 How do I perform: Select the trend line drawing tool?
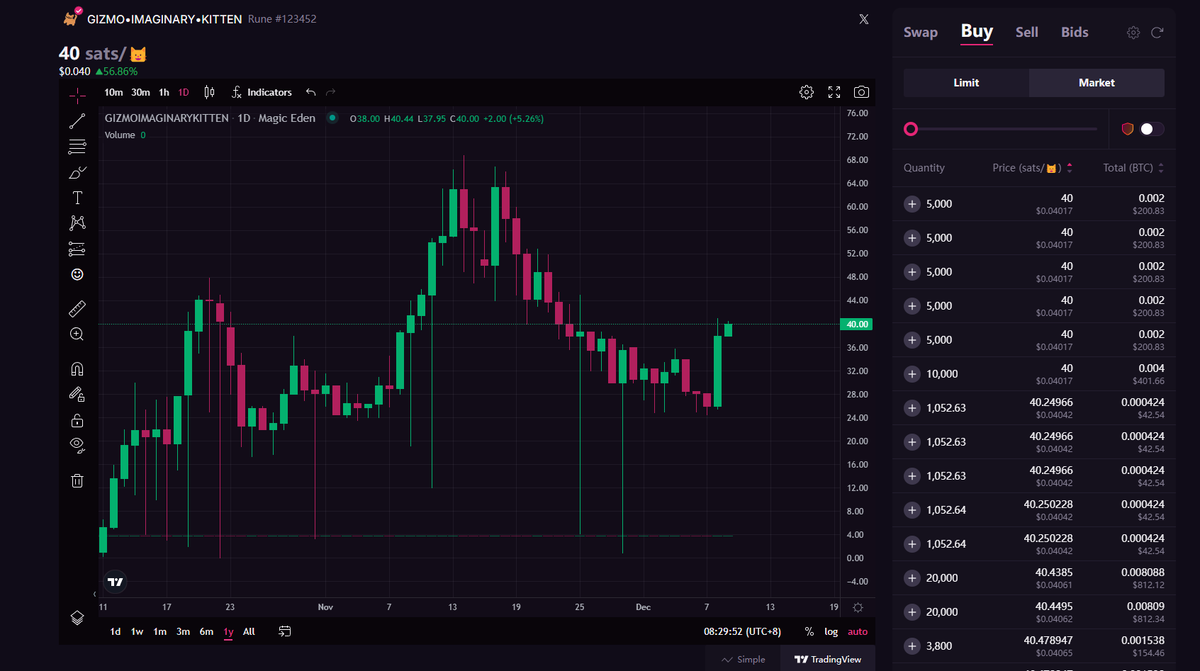(x=77, y=121)
